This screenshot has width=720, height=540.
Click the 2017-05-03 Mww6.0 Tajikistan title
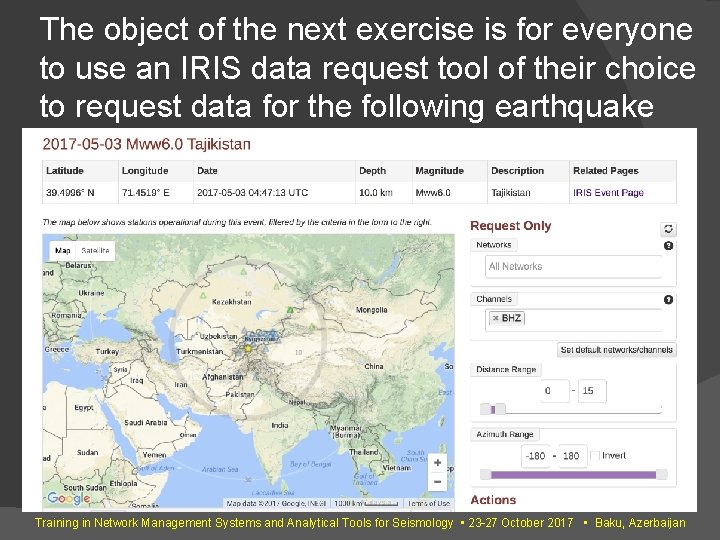146,144
